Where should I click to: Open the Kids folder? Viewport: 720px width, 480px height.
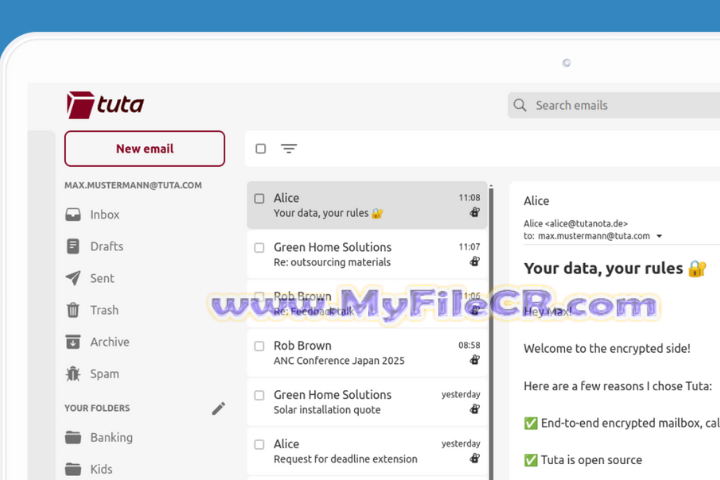101,469
